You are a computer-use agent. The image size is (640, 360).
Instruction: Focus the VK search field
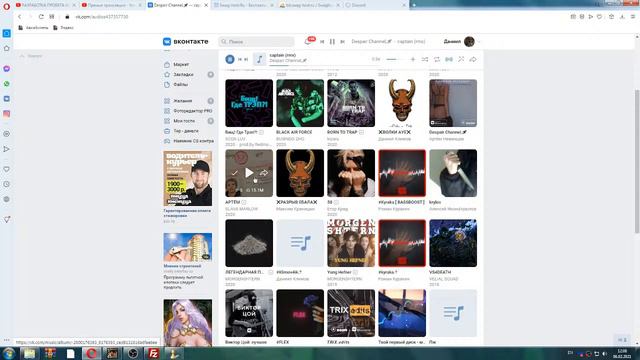pos(256,42)
